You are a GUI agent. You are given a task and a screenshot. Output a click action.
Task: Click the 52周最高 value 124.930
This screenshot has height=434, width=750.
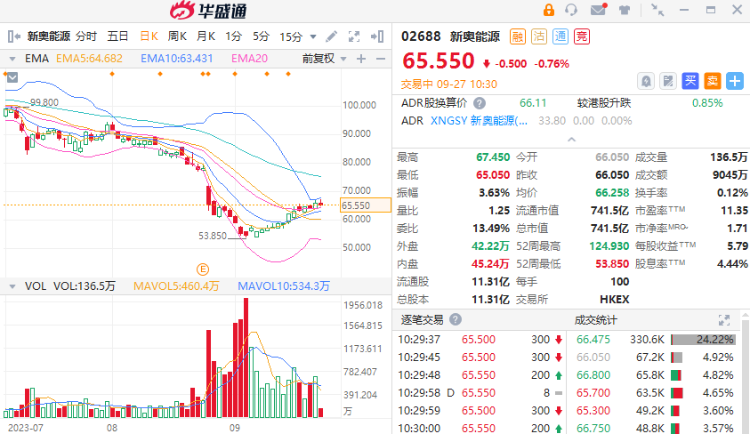click(609, 246)
